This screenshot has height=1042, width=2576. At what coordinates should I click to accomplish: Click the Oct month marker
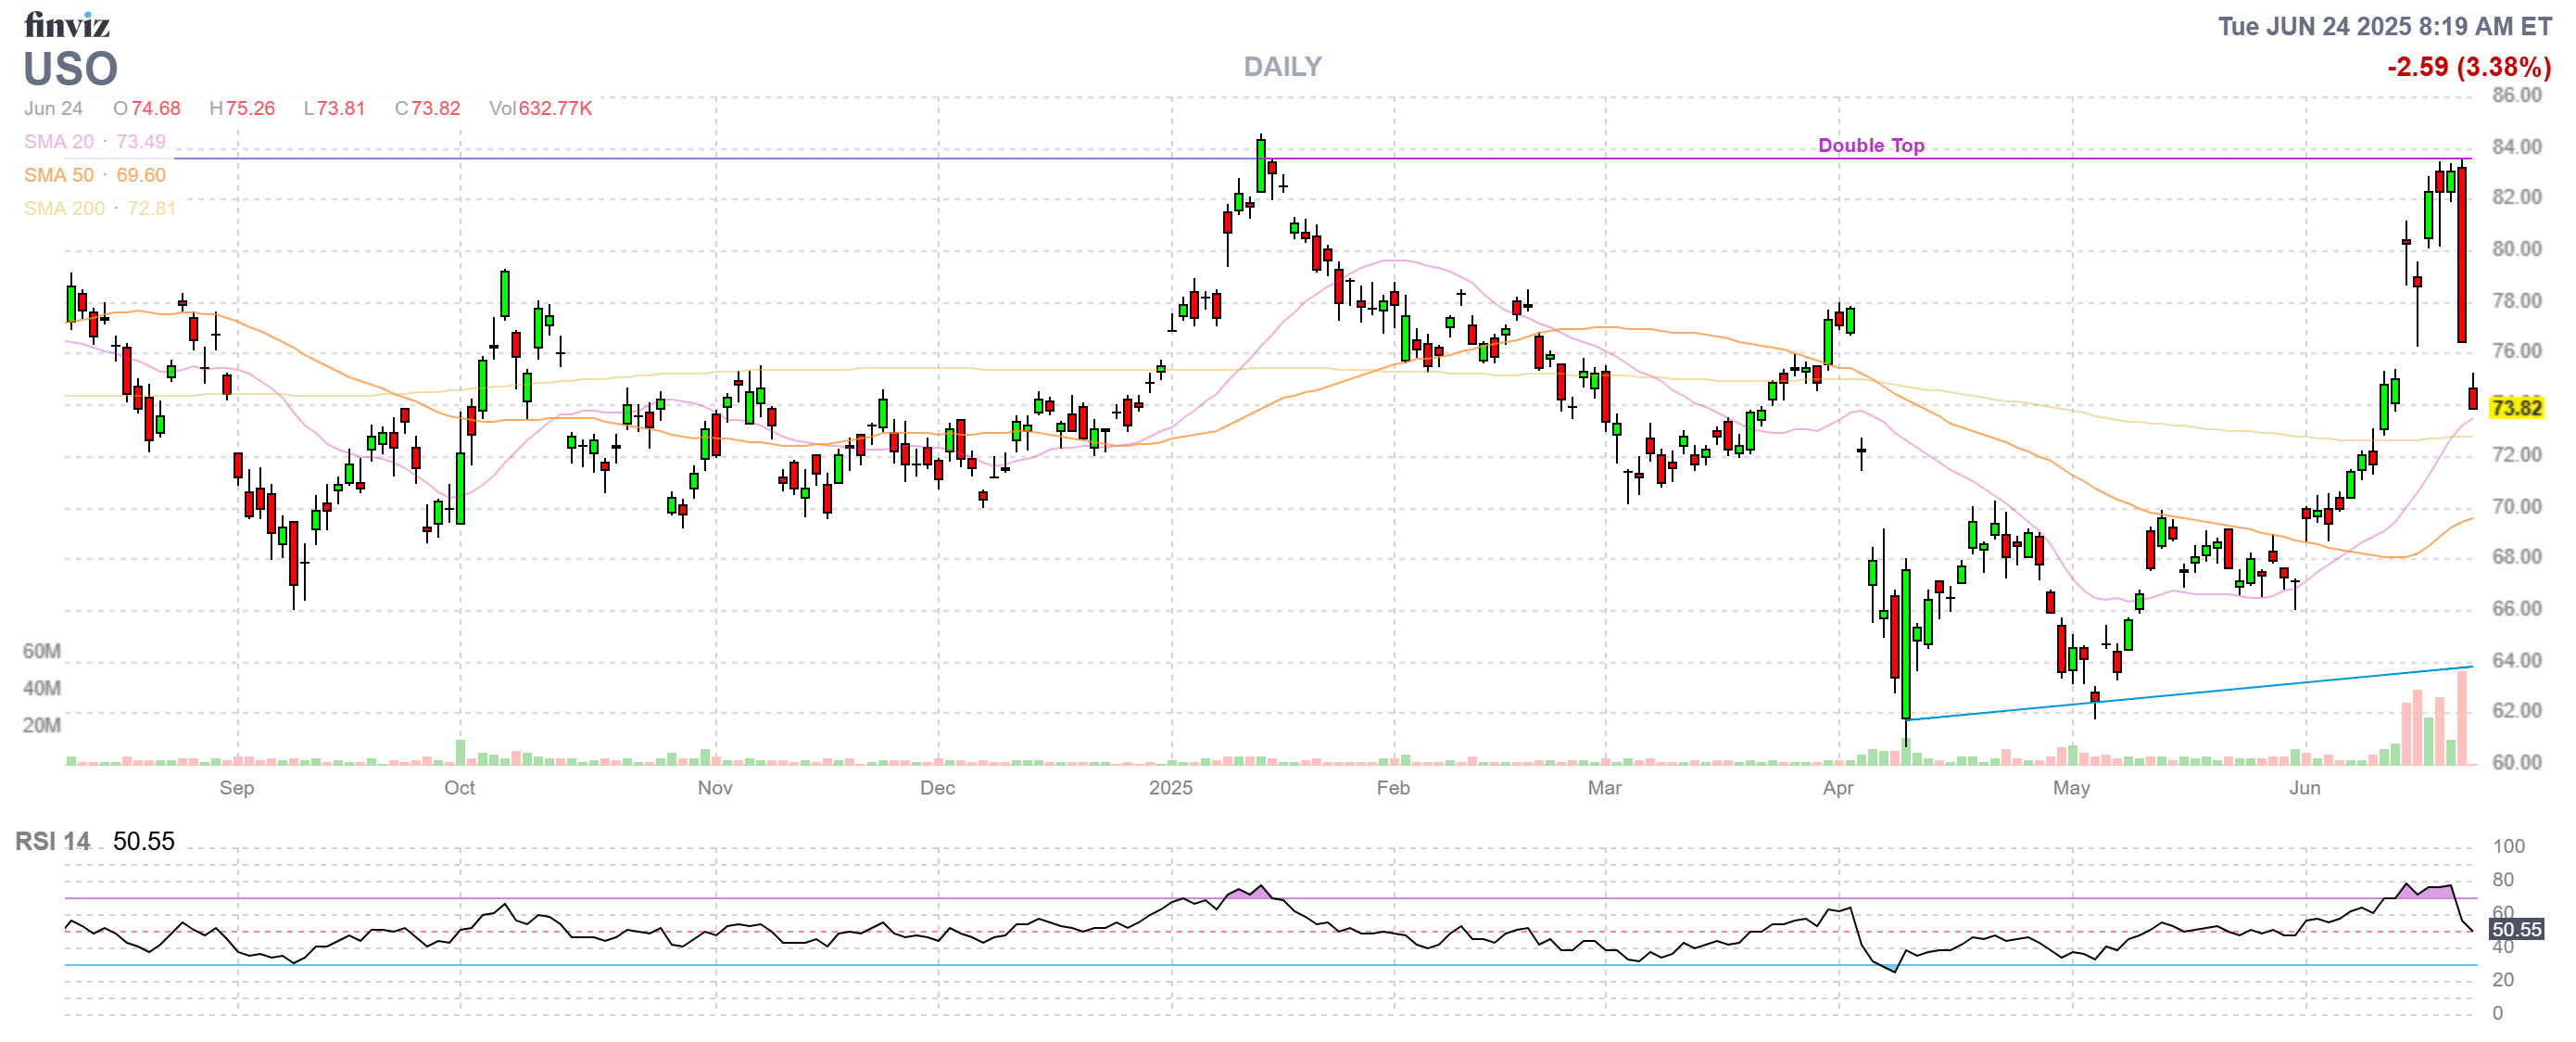click(459, 788)
